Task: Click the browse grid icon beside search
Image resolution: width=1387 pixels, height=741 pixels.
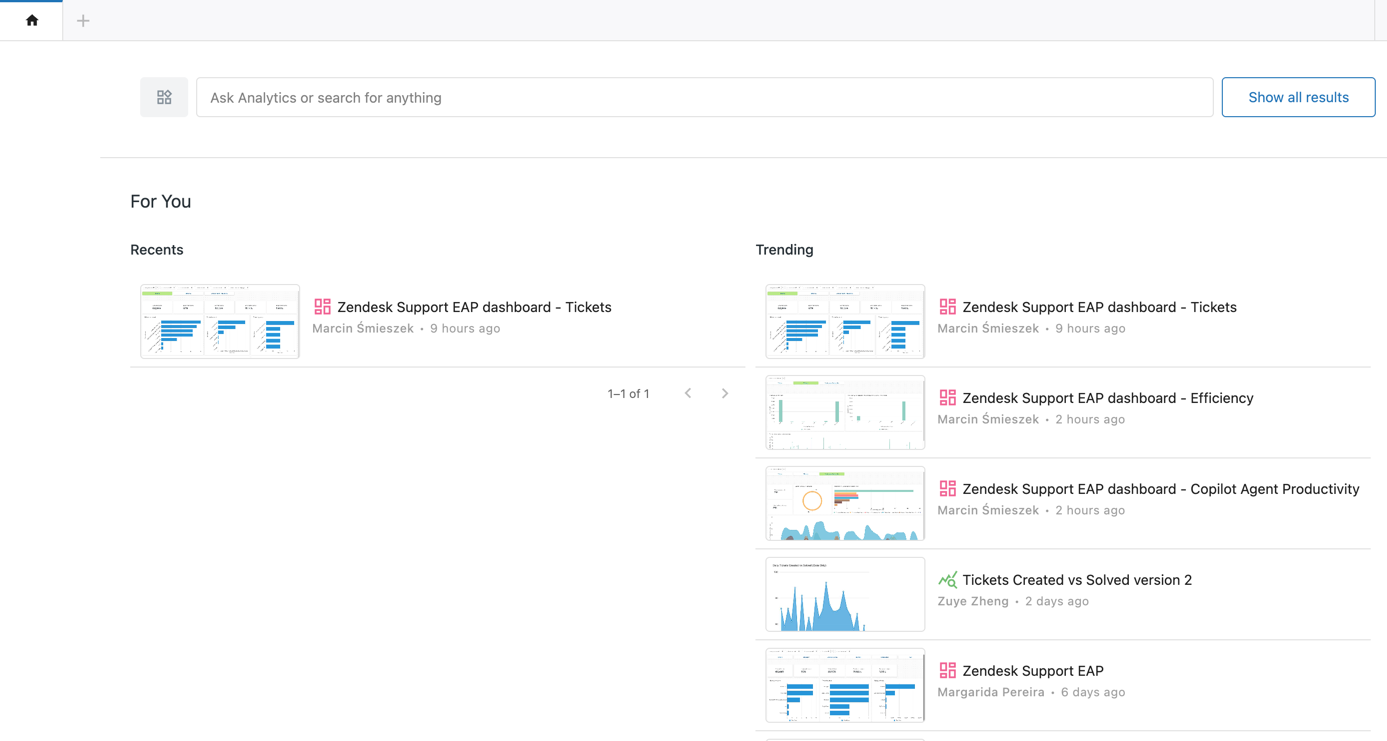Action: click(164, 97)
